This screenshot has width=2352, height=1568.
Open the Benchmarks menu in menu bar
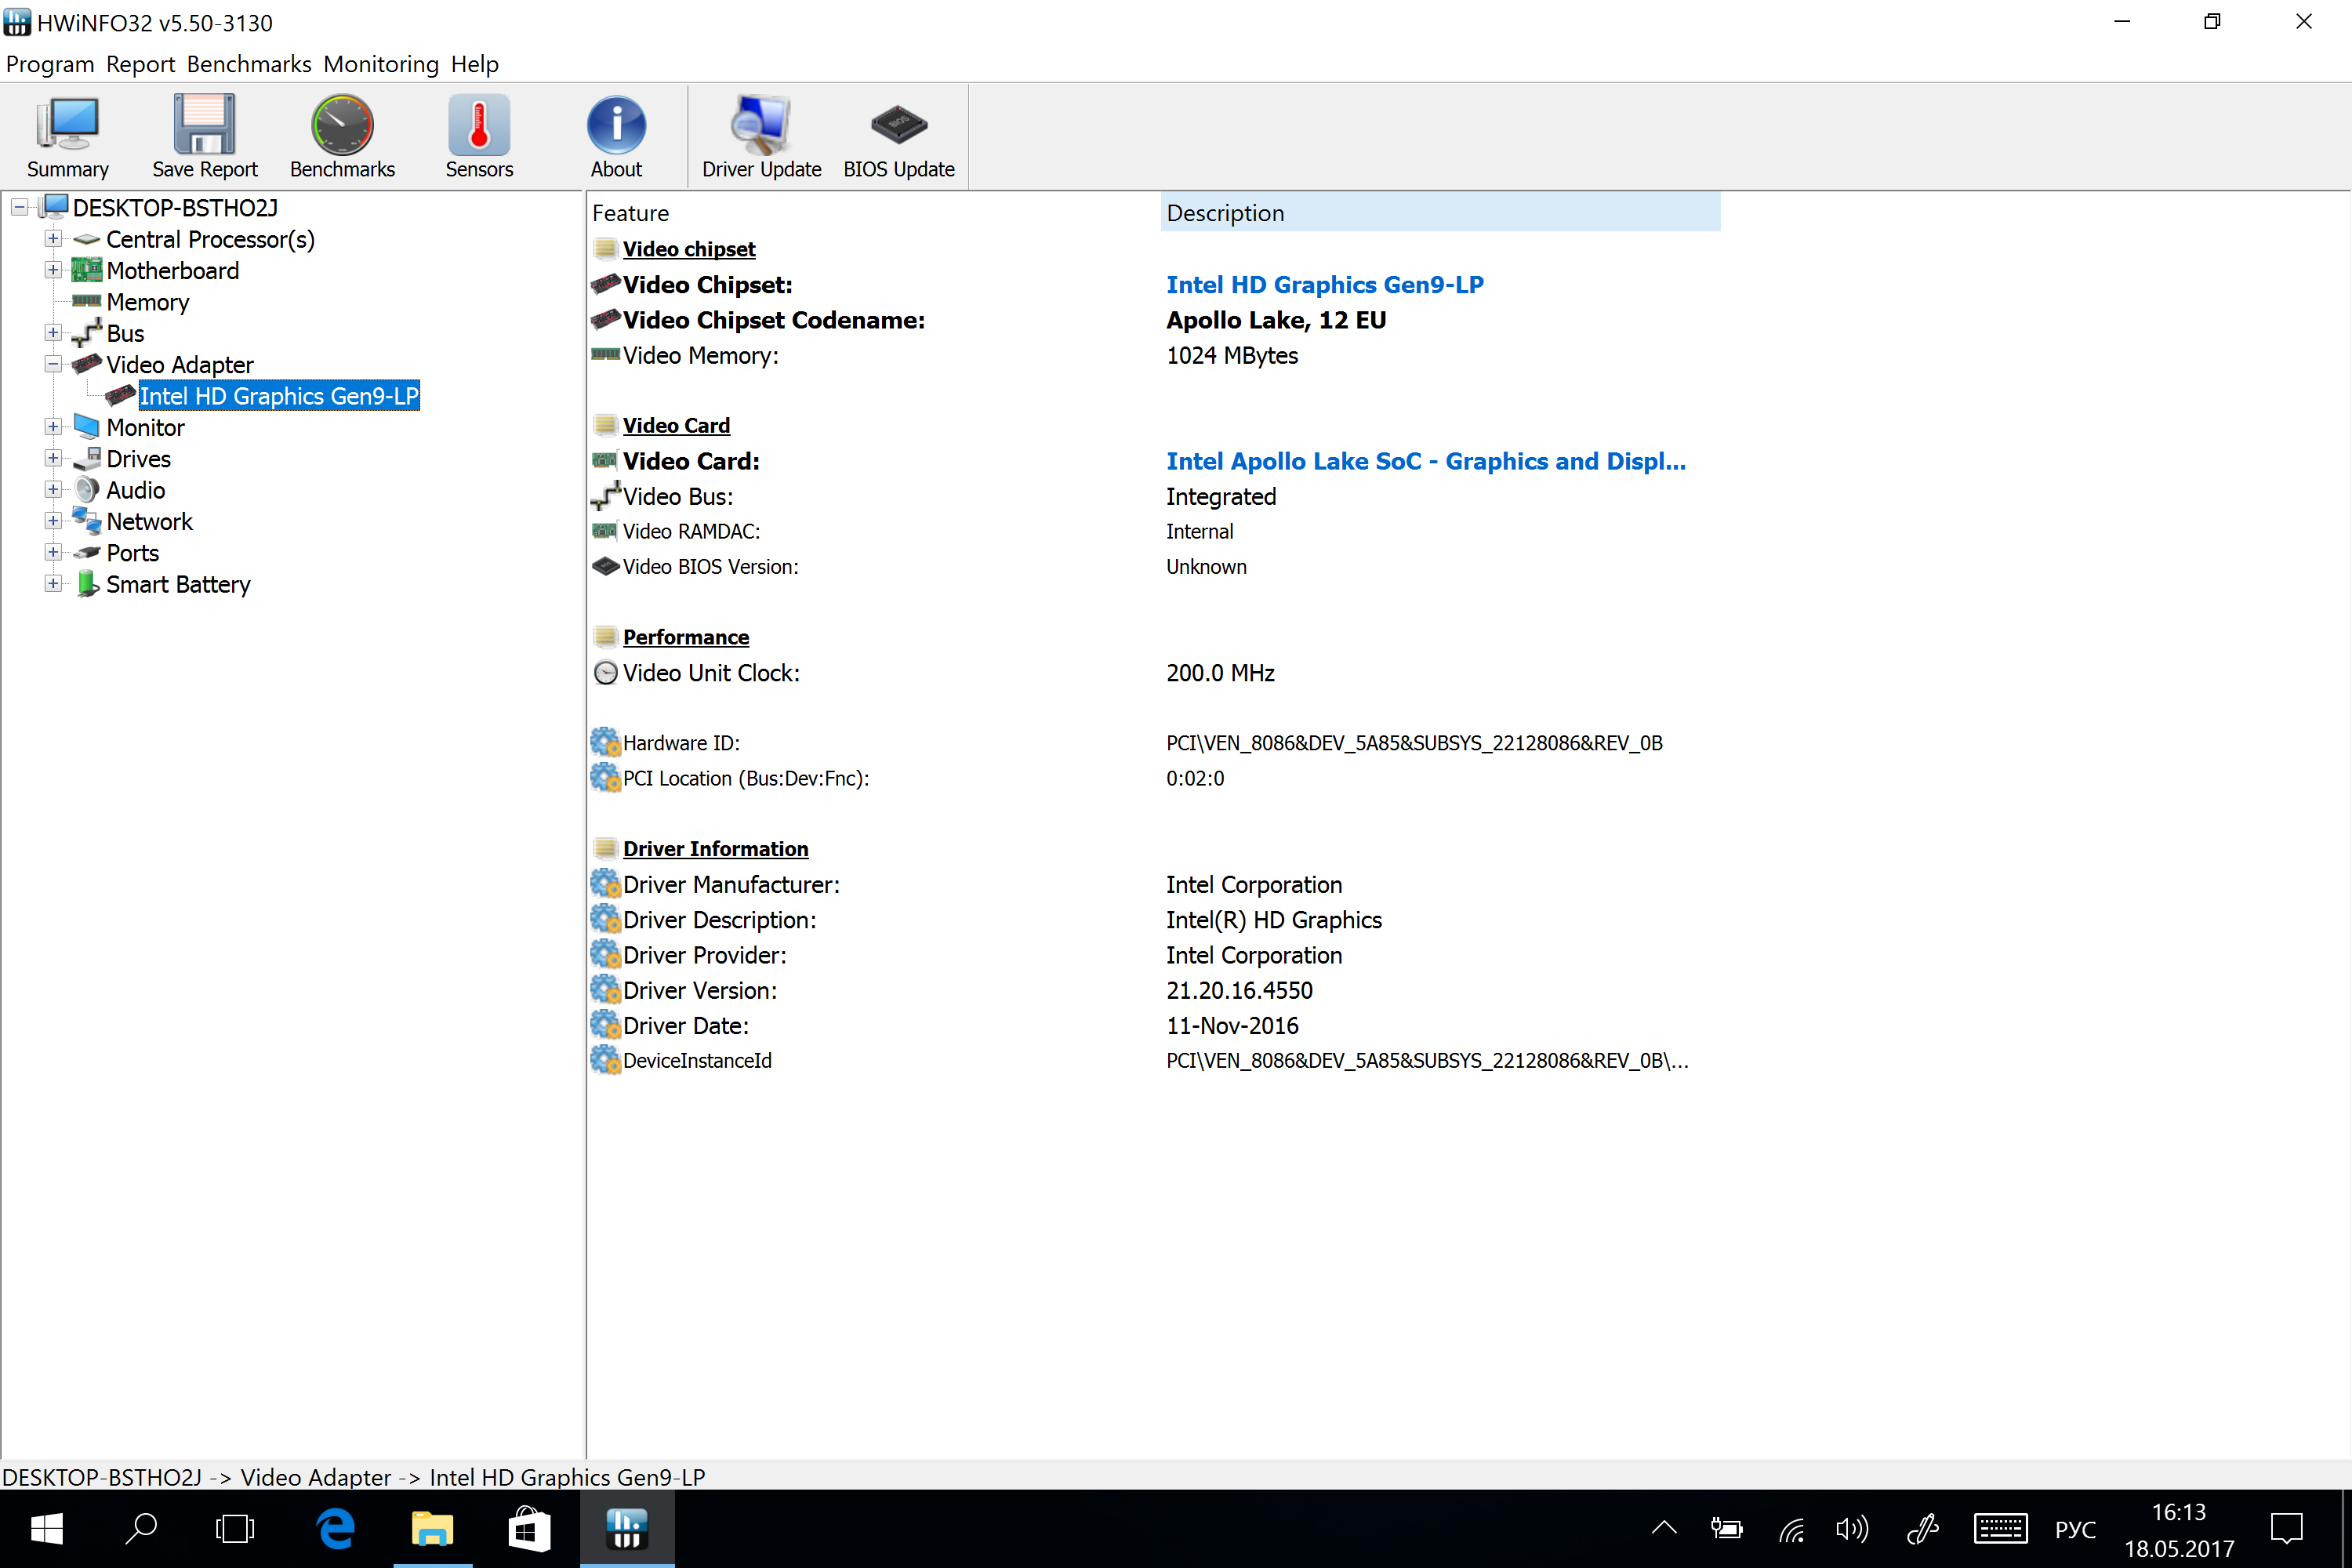click(x=249, y=64)
